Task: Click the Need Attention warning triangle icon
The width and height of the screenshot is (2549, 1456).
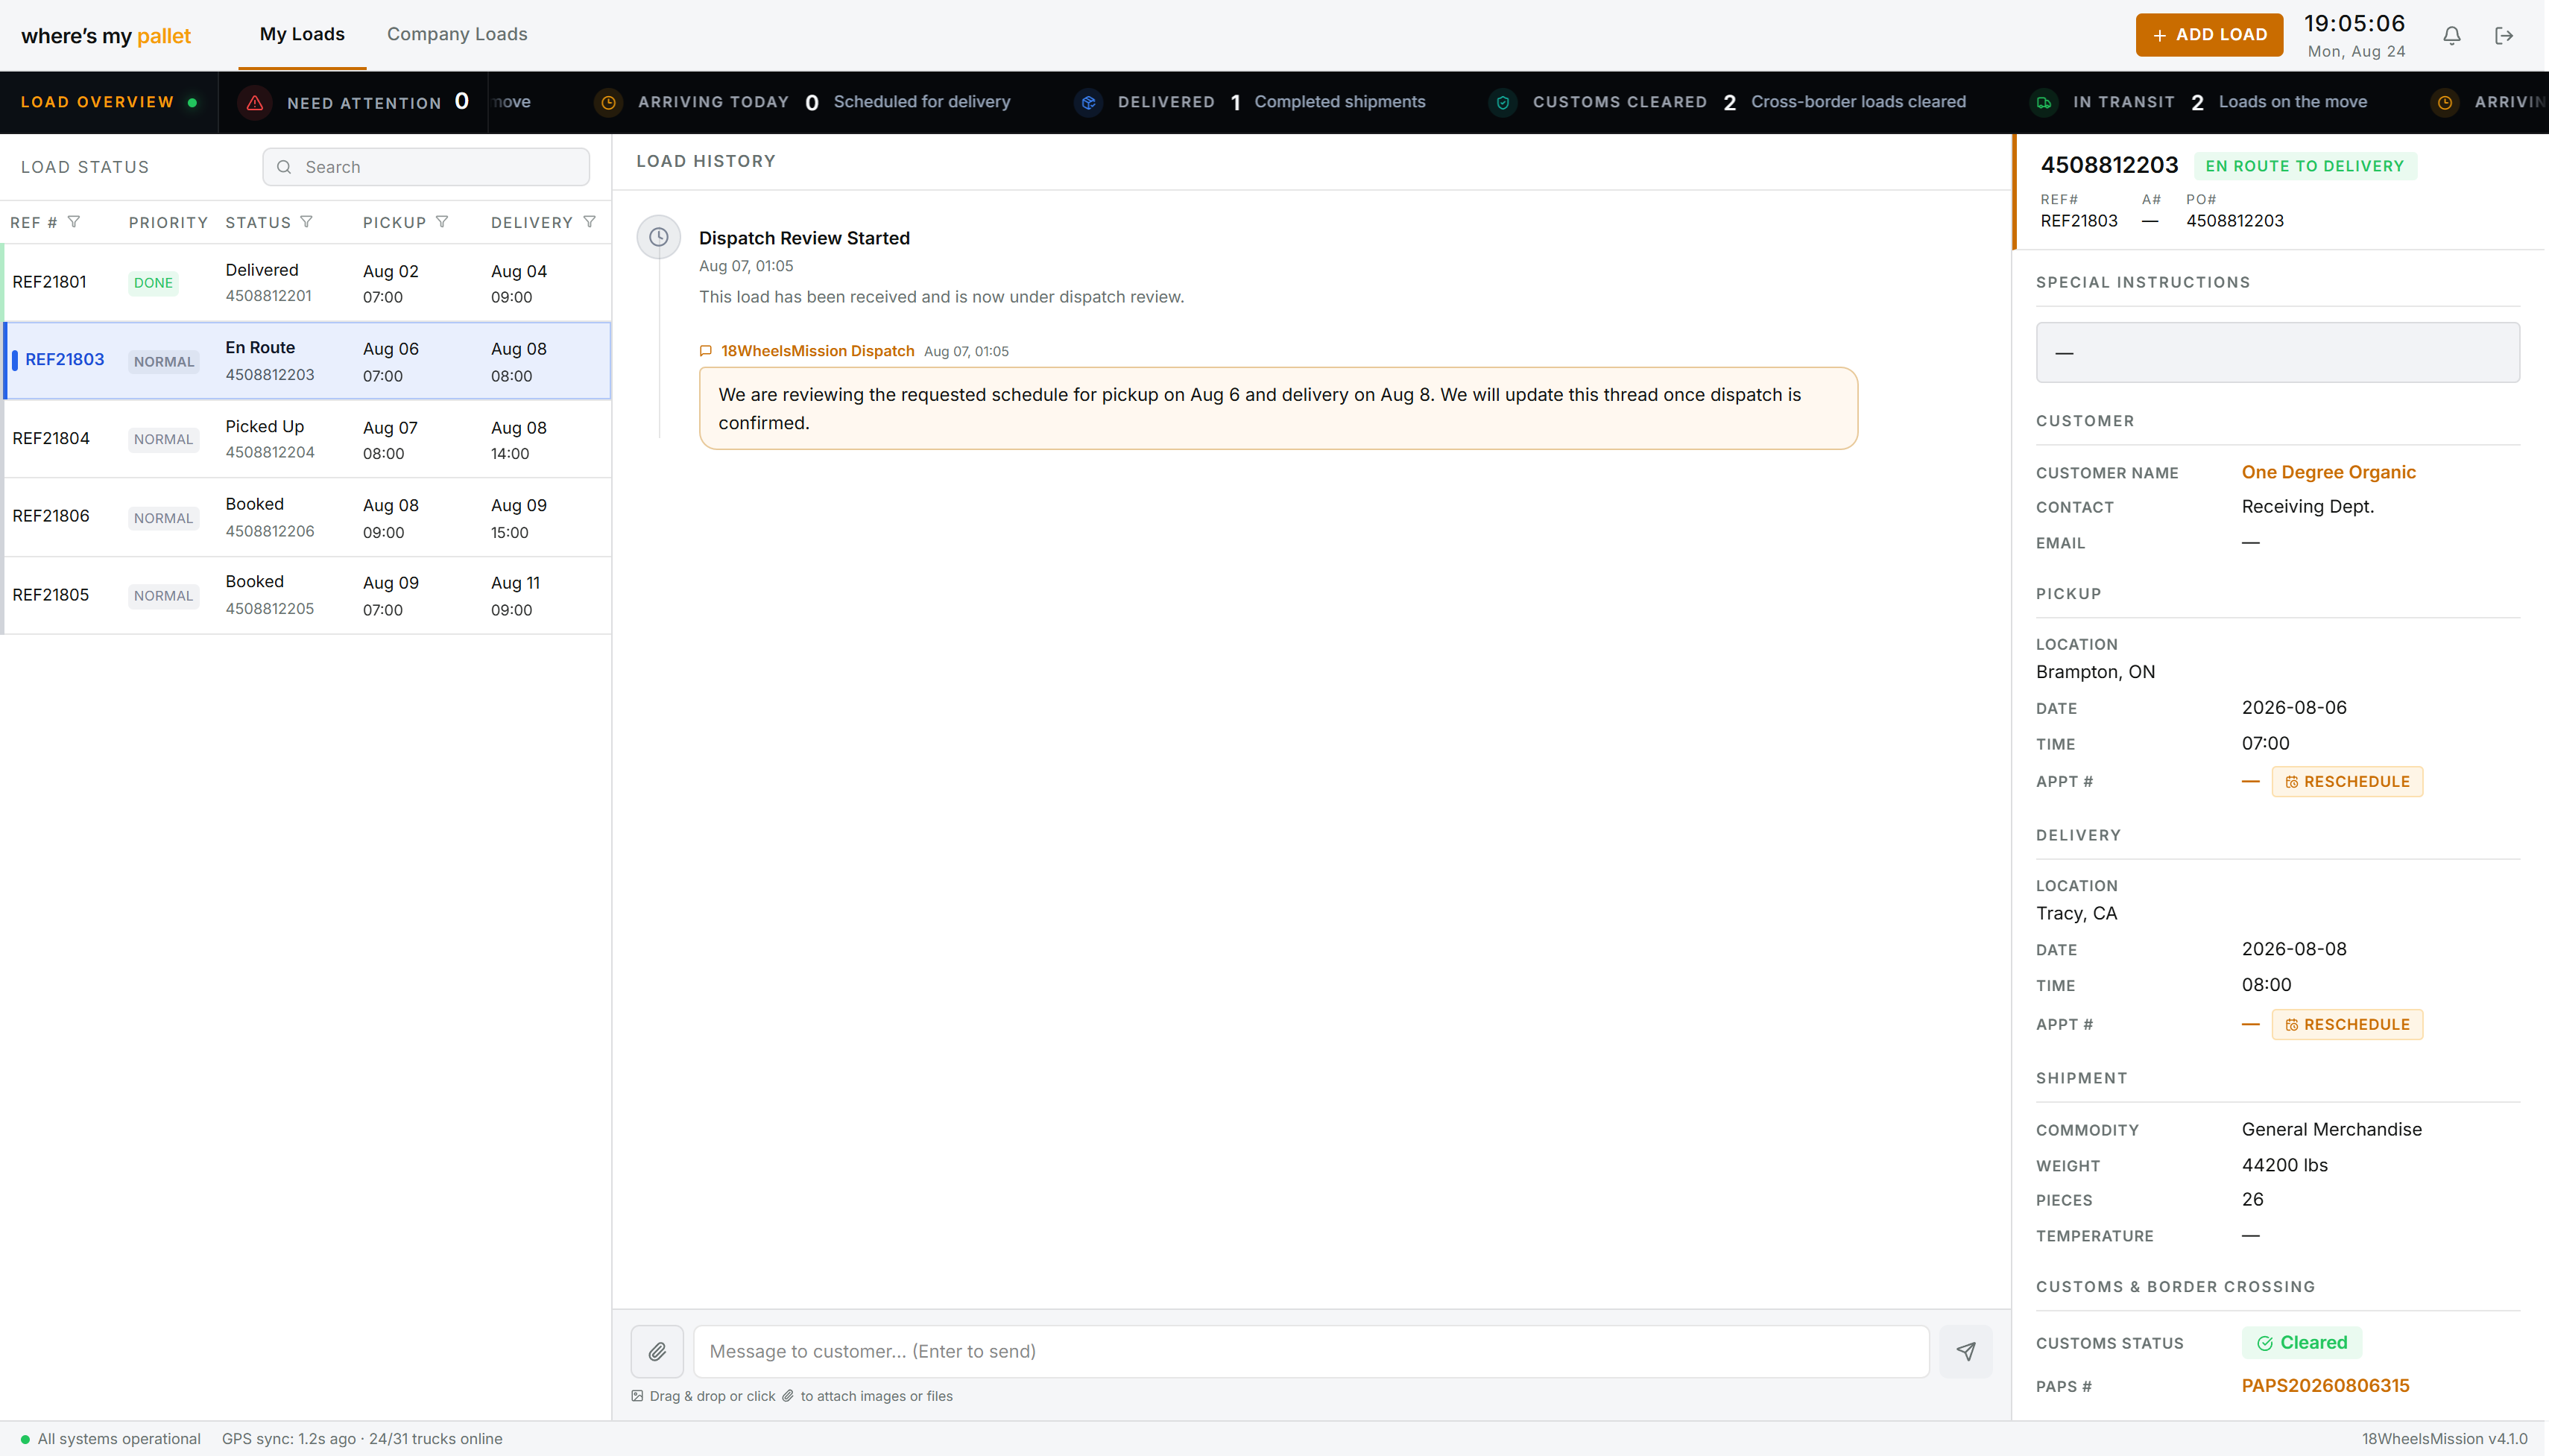Action: click(x=255, y=102)
